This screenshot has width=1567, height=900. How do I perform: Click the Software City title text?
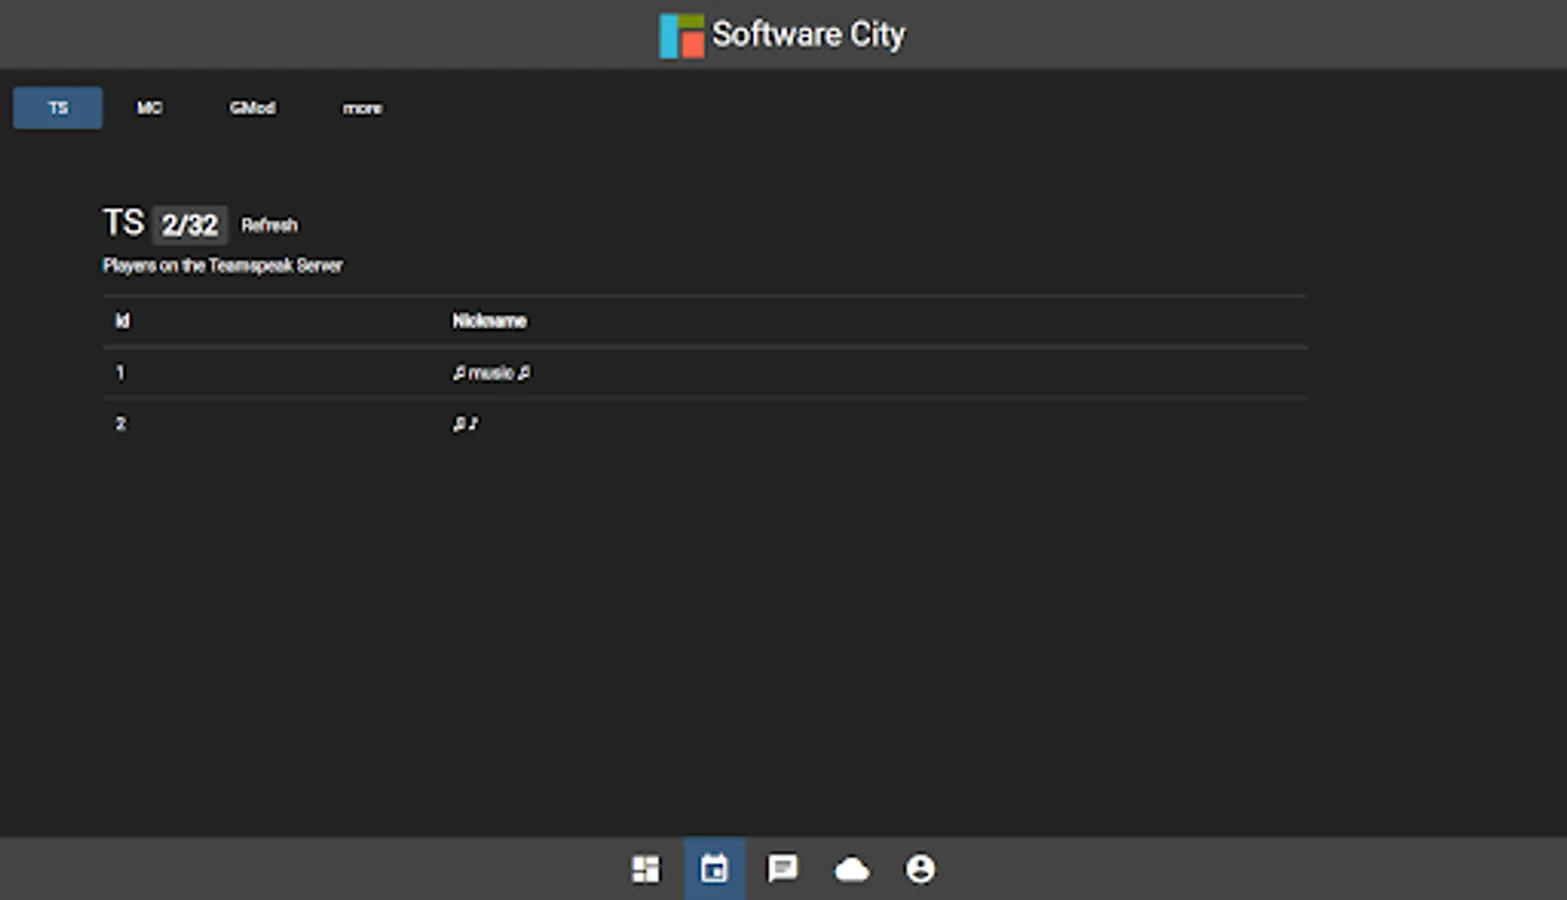click(x=808, y=35)
